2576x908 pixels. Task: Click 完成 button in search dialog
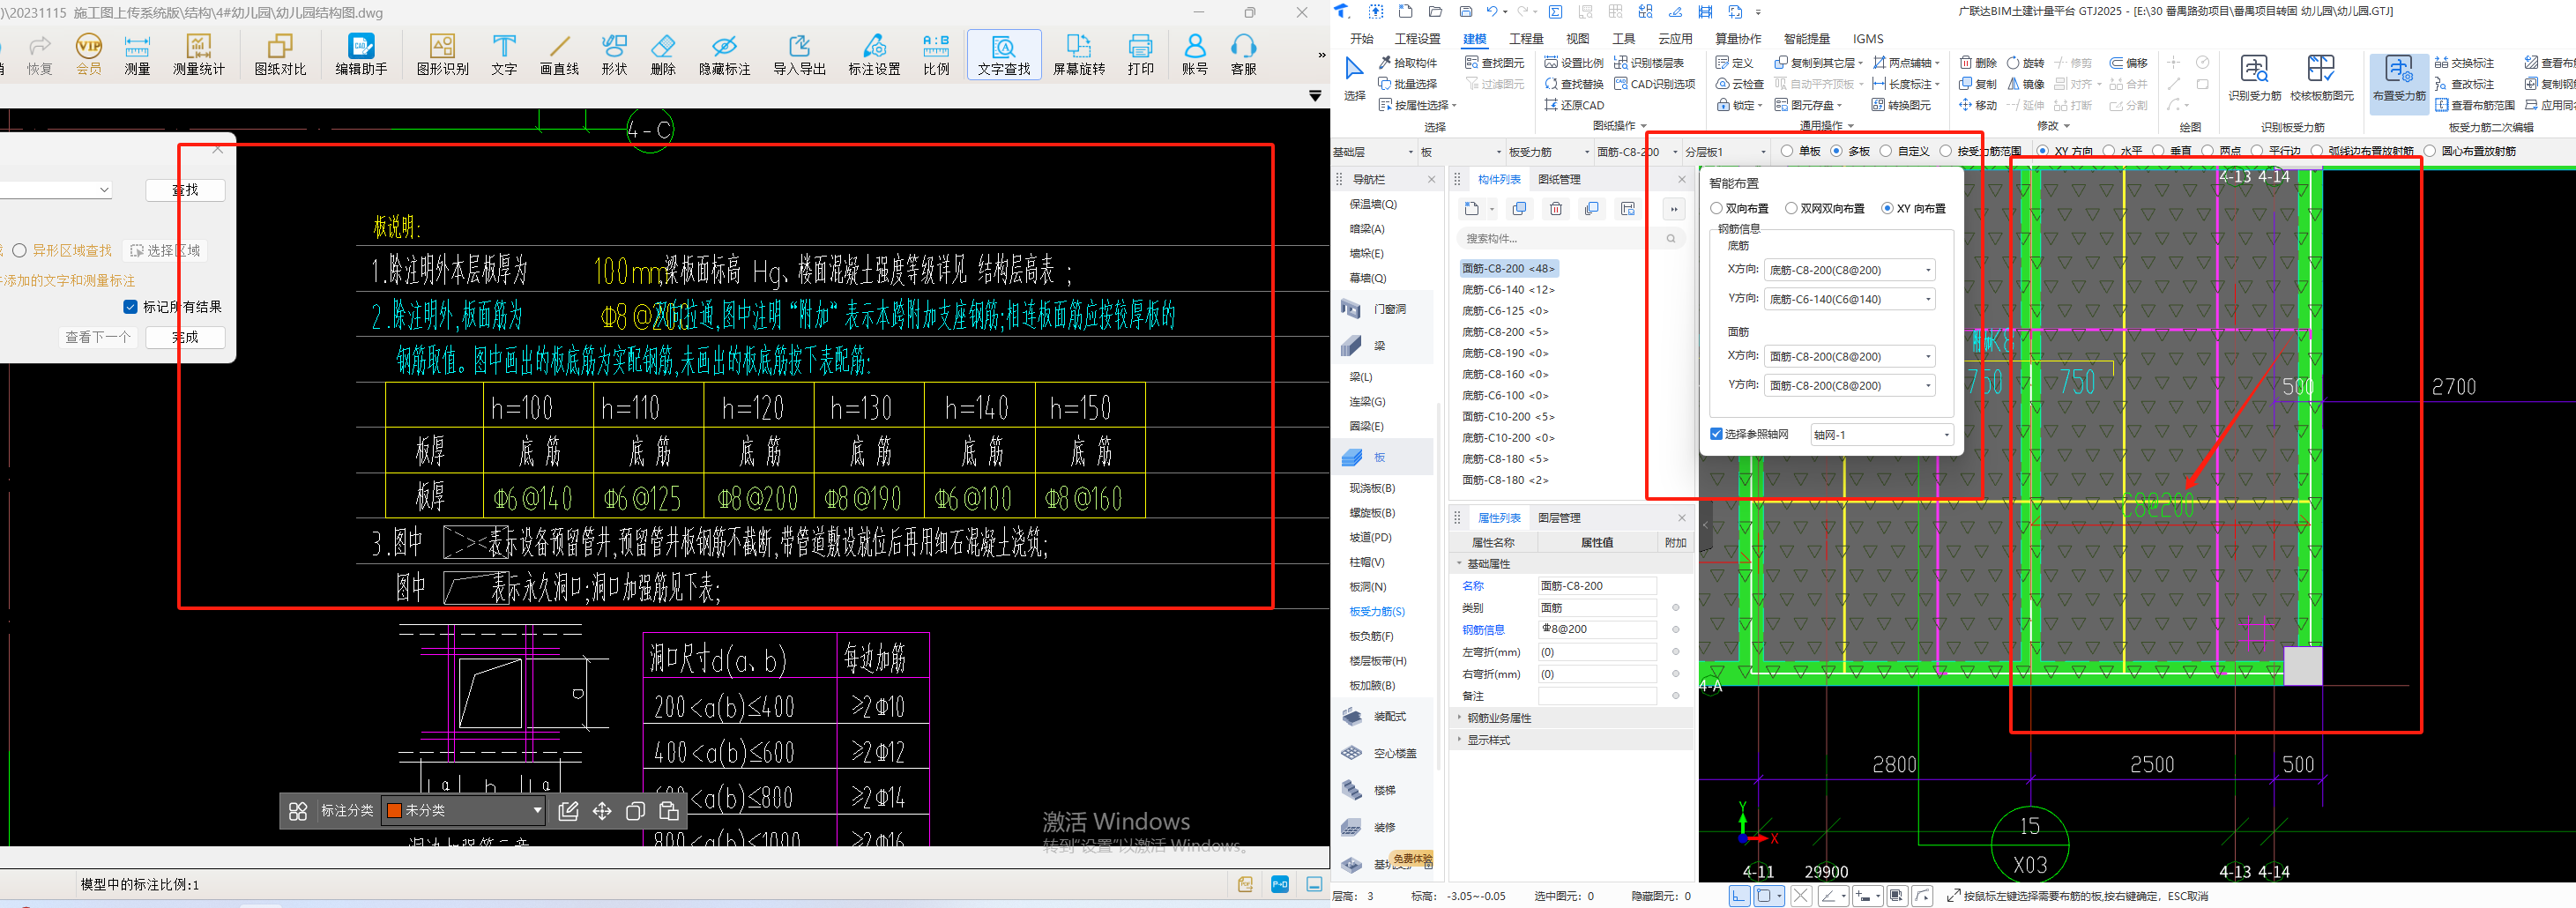[185, 337]
